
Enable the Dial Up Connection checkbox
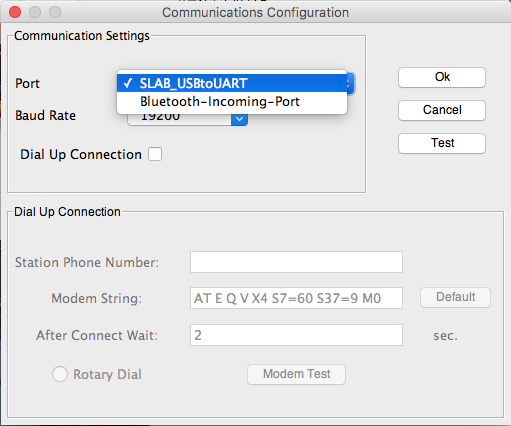click(x=155, y=154)
